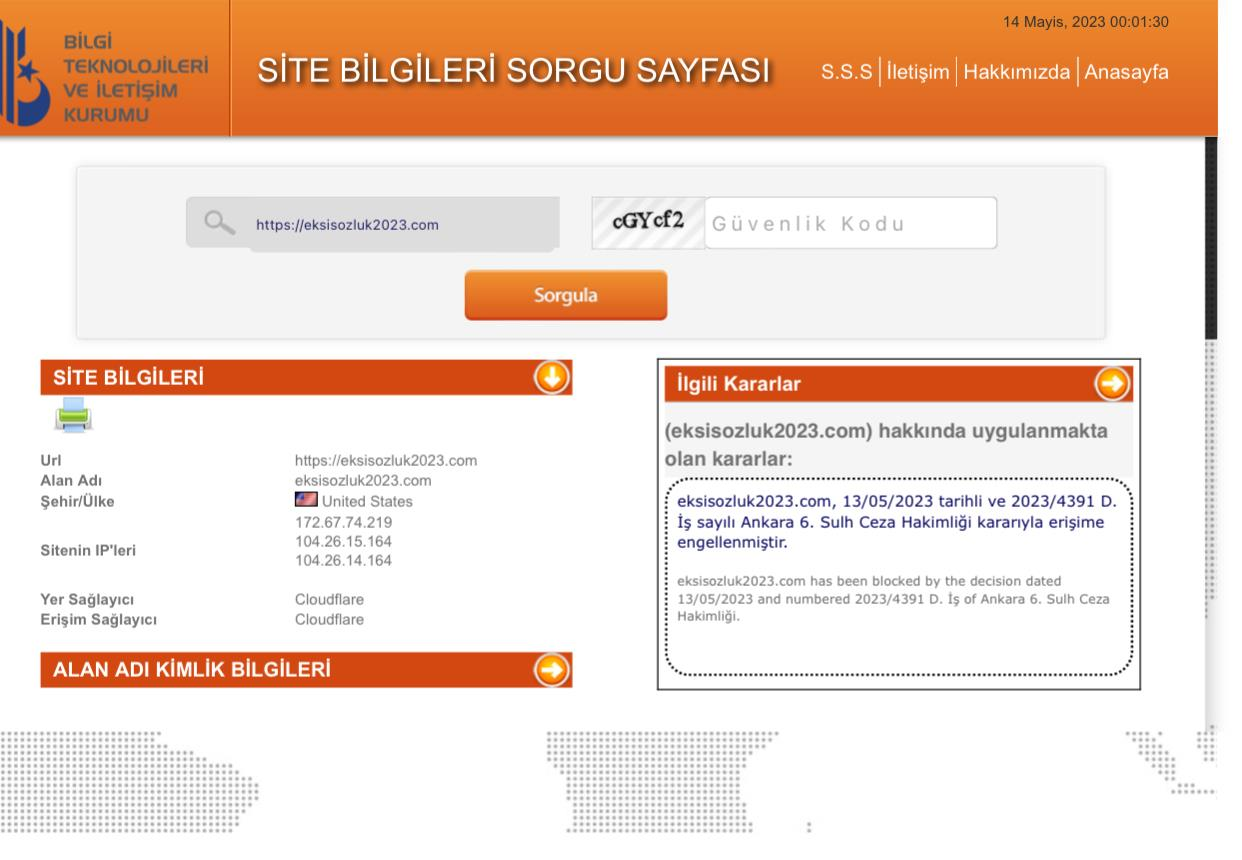Collapse Site Bilgileri with down arrow

pyautogui.click(x=552, y=377)
